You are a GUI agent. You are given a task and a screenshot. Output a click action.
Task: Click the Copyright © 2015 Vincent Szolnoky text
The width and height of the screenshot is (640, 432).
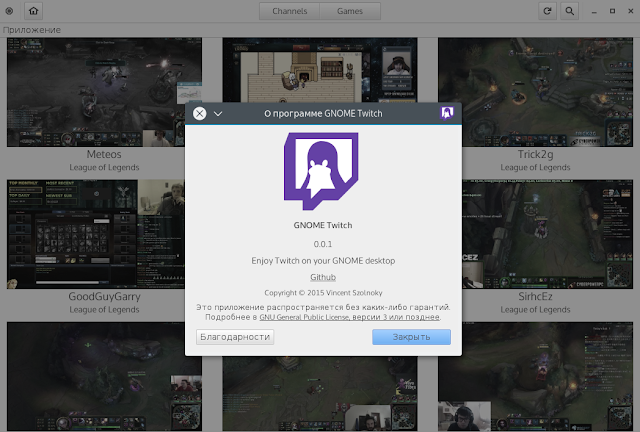tap(323, 293)
